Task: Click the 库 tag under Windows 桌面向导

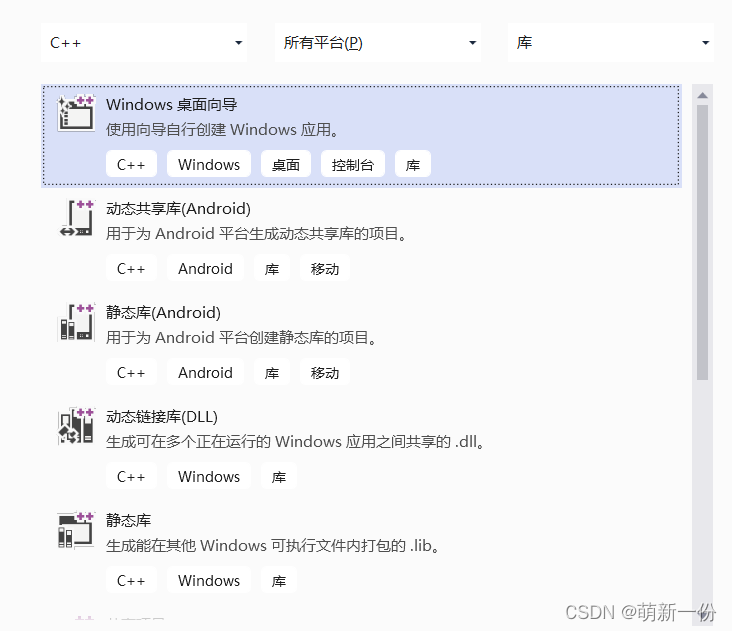Action: click(413, 164)
